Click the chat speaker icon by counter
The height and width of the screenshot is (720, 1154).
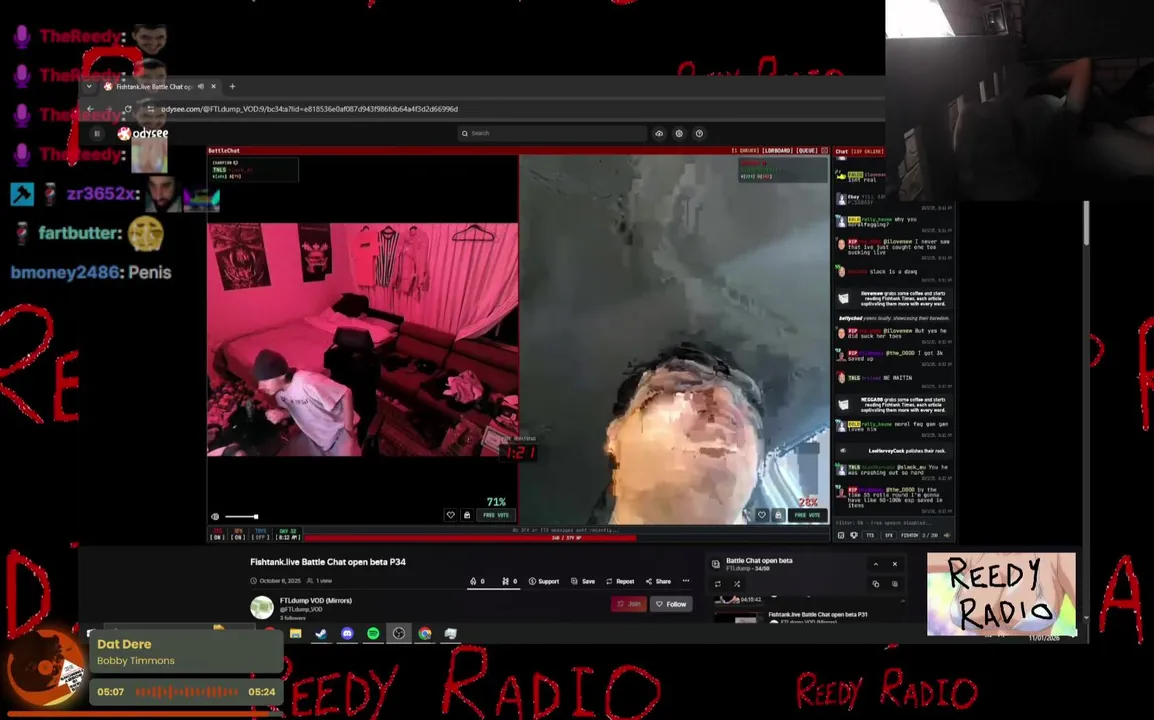948,536
